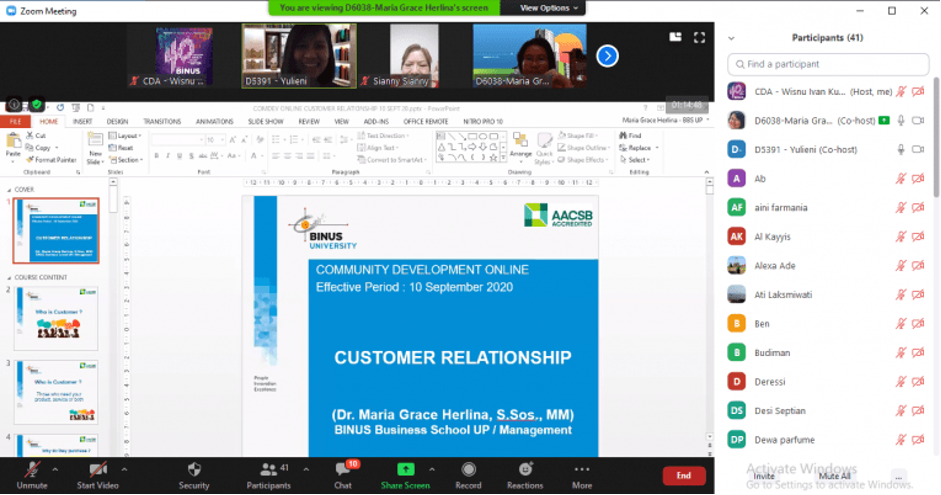Click the red End meeting button
941x495 pixels.
pyautogui.click(x=684, y=475)
